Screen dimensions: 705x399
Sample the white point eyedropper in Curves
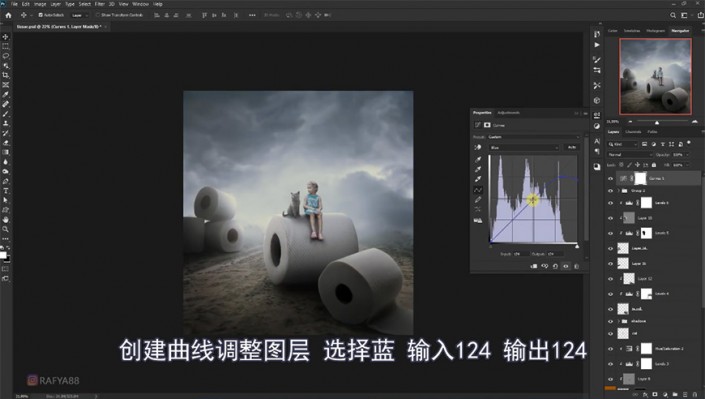478,179
